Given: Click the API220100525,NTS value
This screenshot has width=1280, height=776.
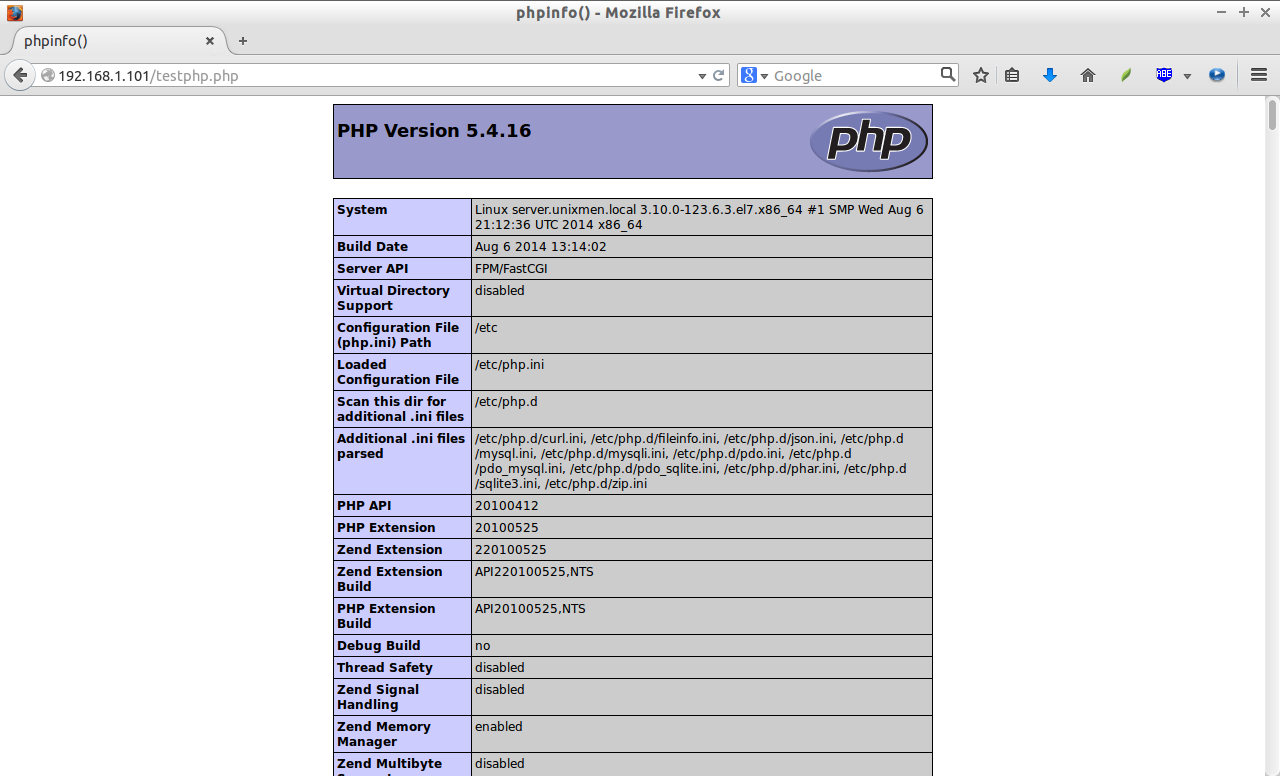Looking at the screenshot, I should [x=534, y=572].
